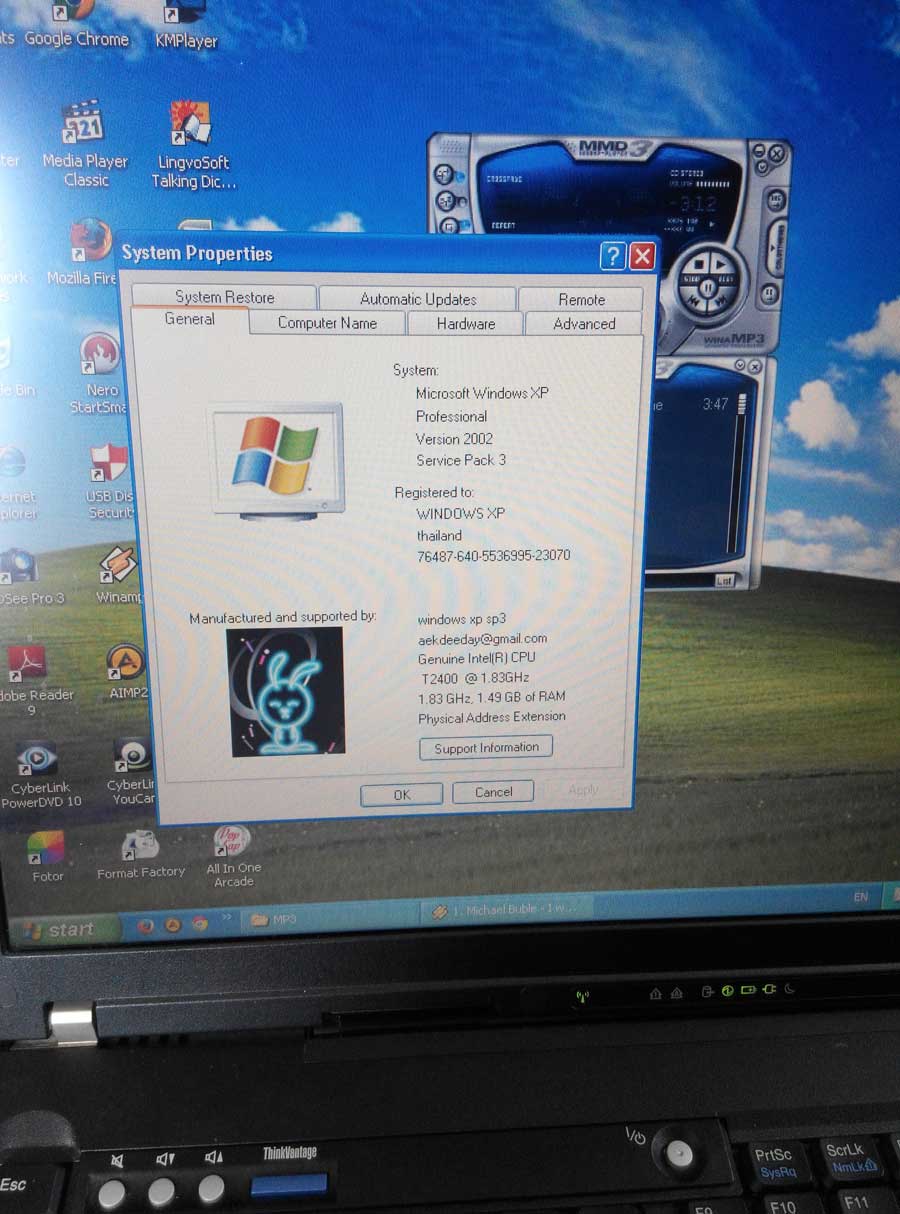Launch the AIMP2 desktop icon
Screen dimensions: 900x1214
[127, 673]
